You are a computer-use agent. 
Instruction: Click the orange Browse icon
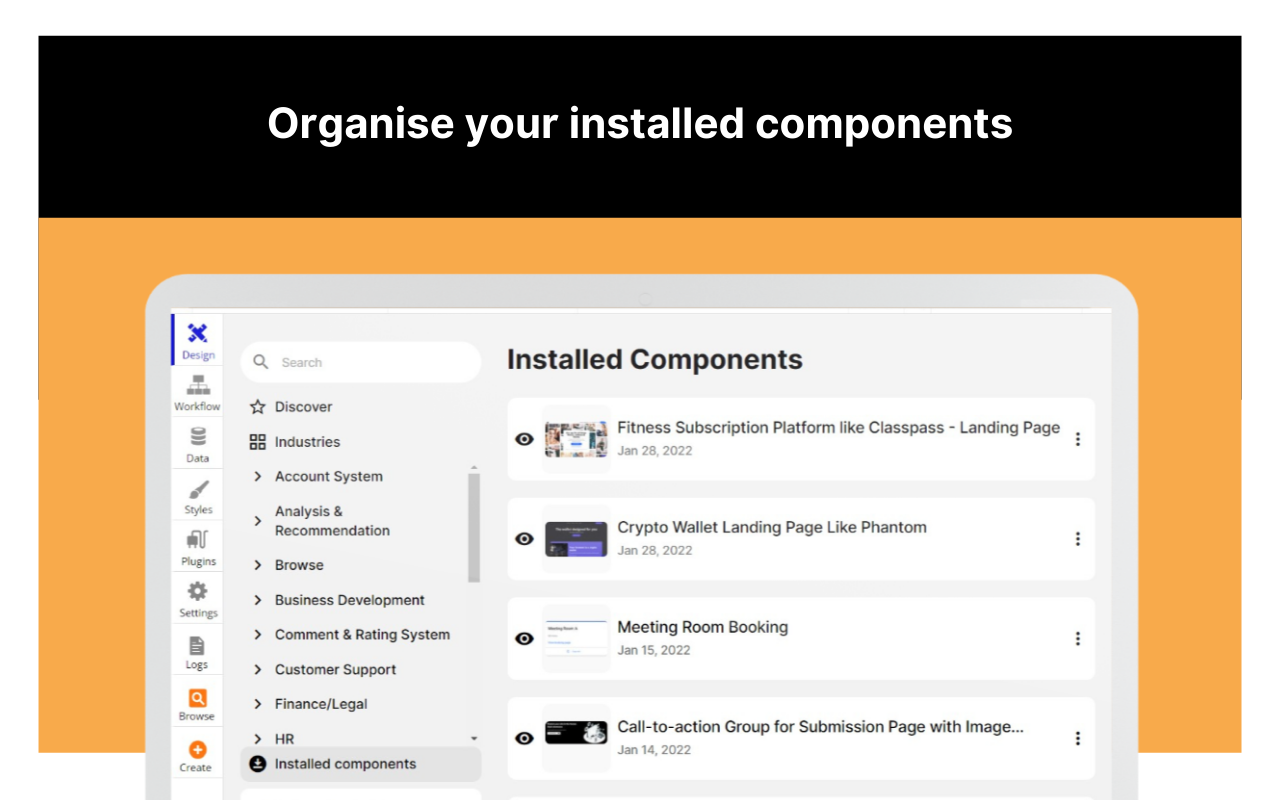197,698
